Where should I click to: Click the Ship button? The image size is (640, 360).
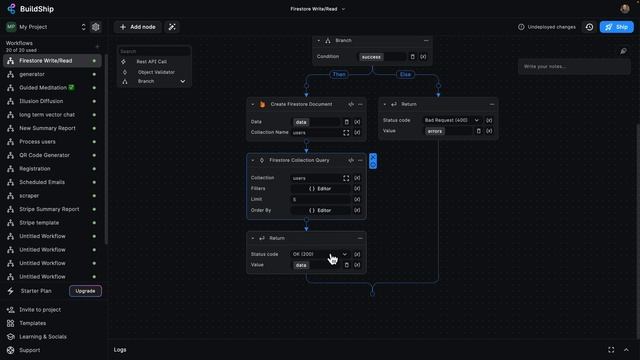[x=616, y=27]
